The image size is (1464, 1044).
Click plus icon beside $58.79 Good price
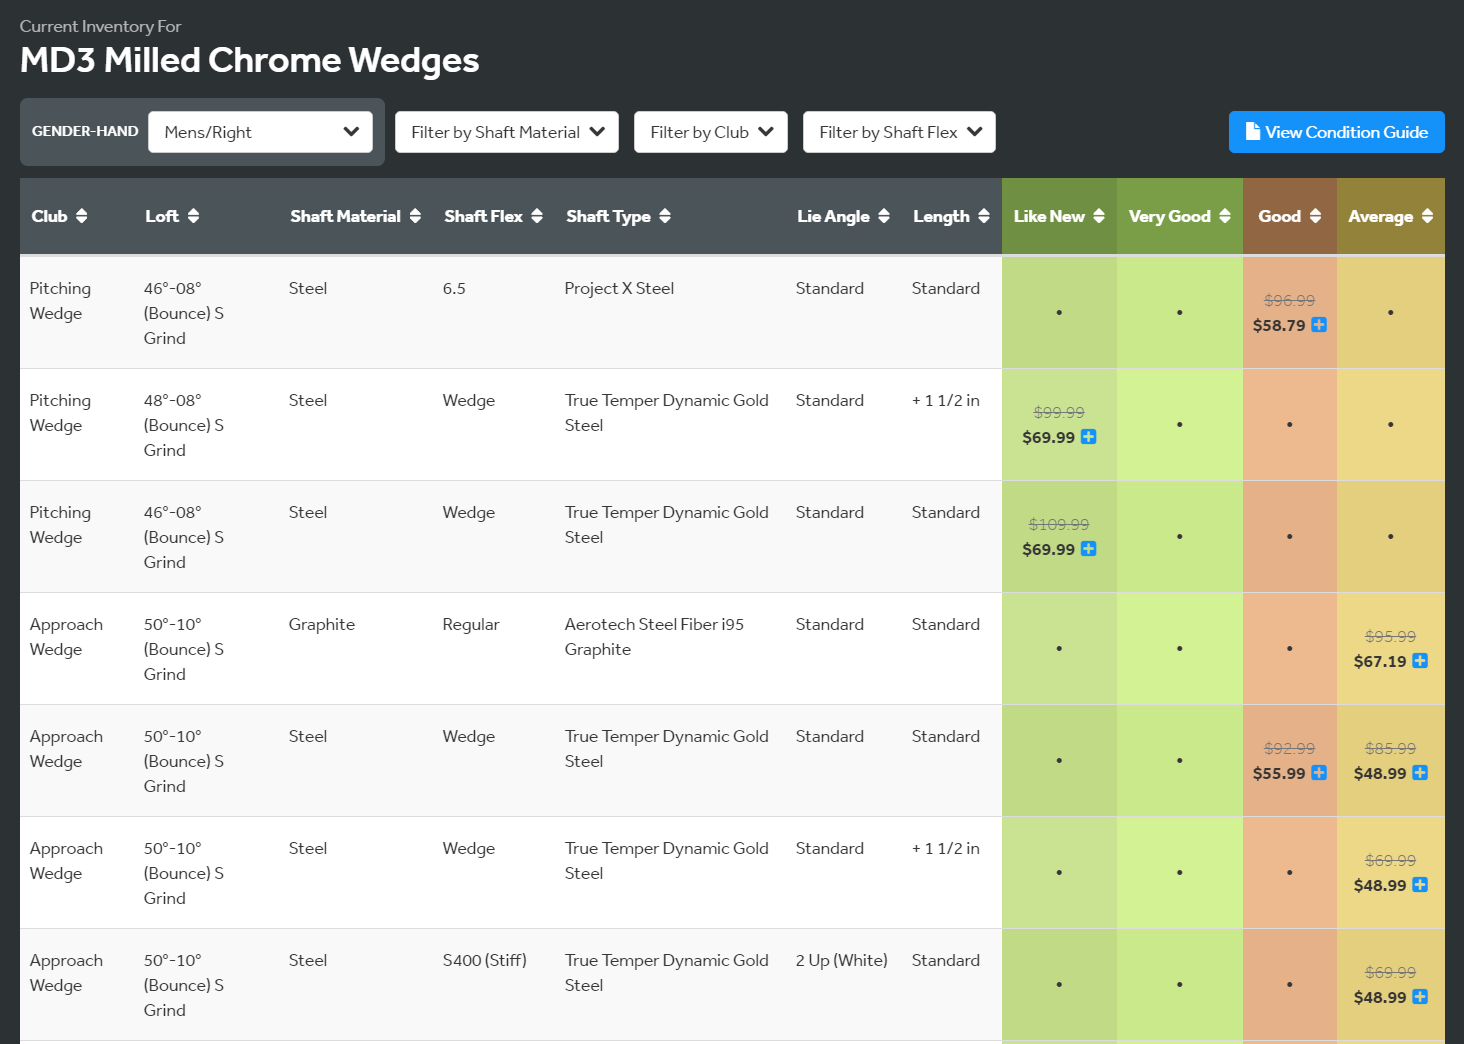(1319, 325)
